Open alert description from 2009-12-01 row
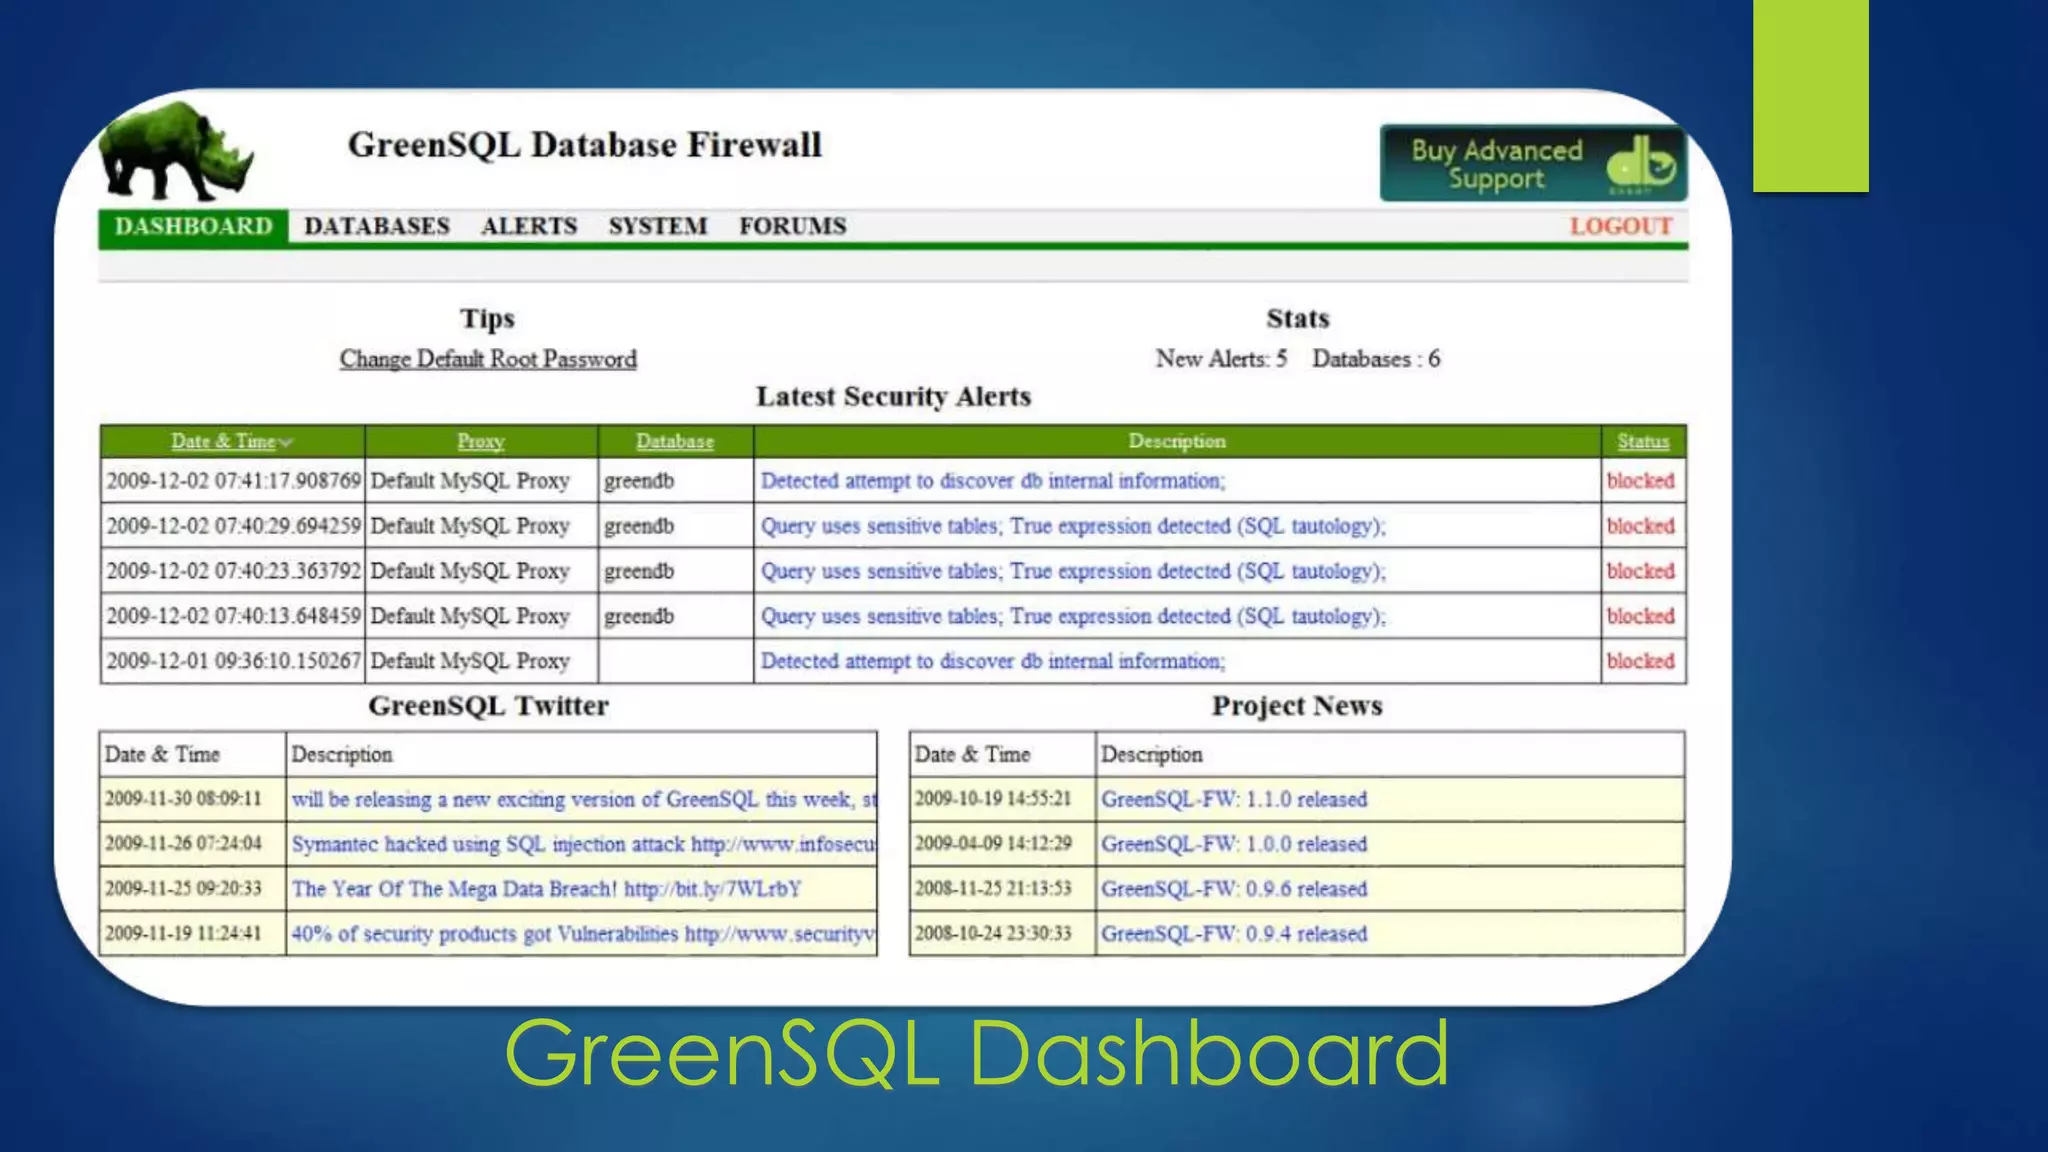The image size is (2048, 1152). click(993, 661)
